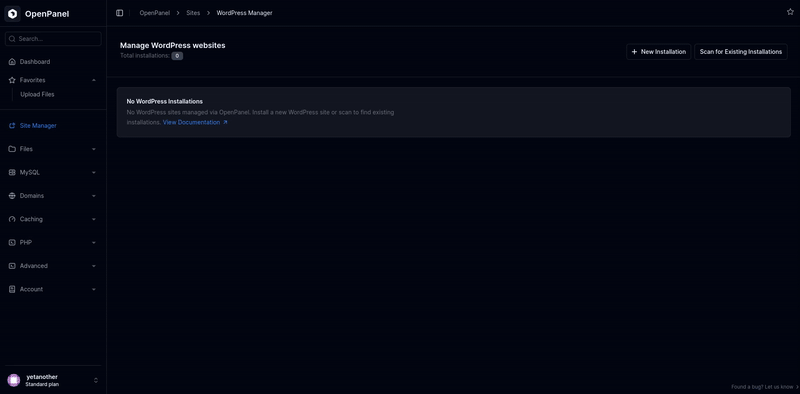Image resolution: width=800 pixels, height=394 pixels.
Task: Click the yetanother user avatar
Action: (x=14, y=380)
